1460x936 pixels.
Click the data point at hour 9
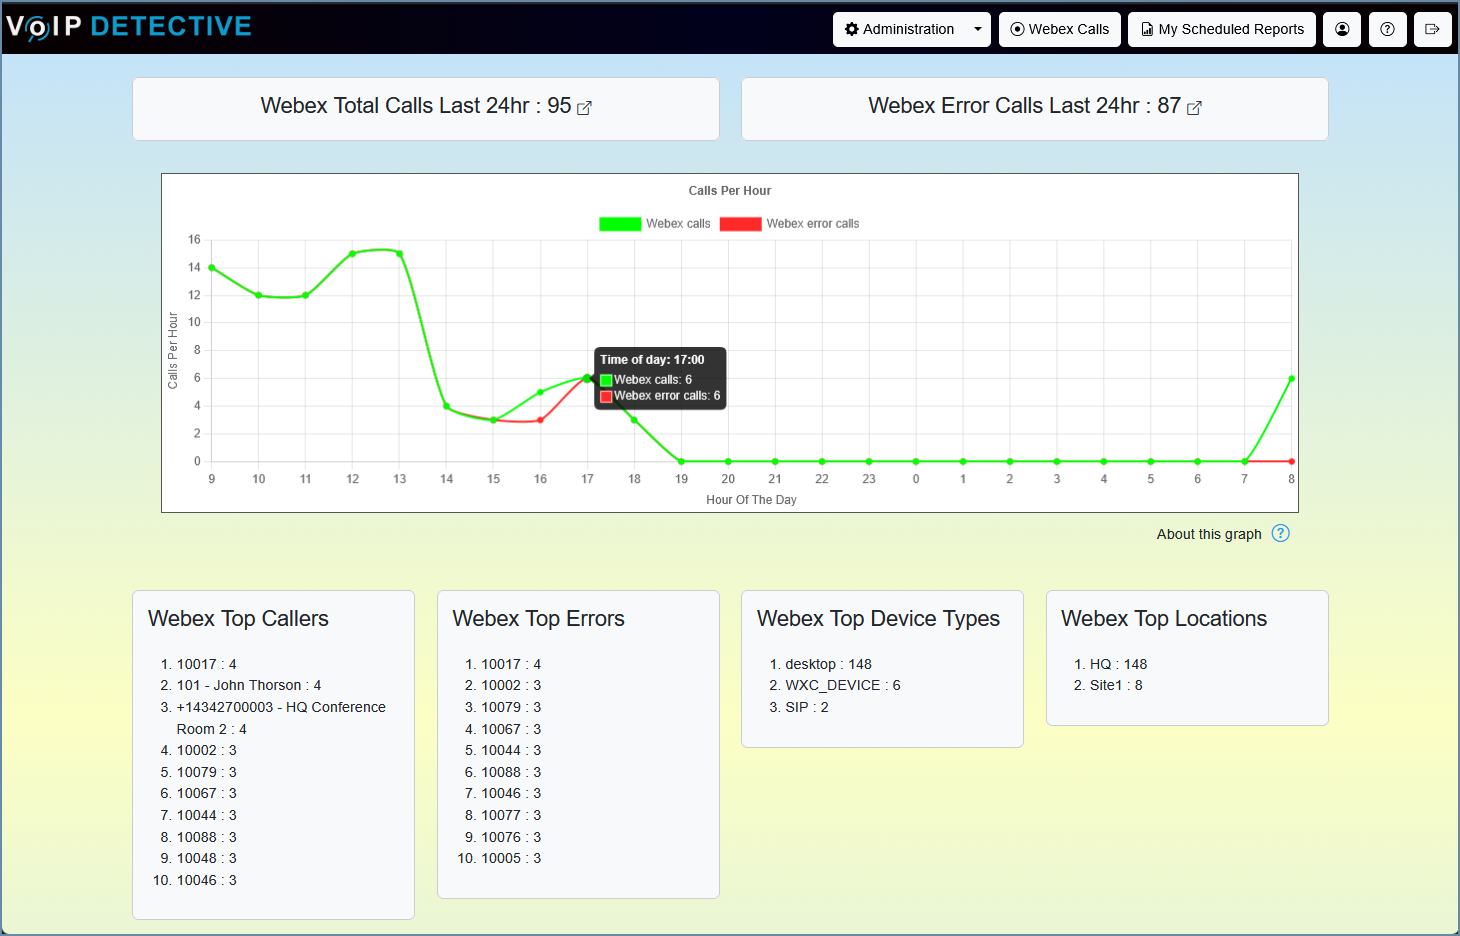coord(212,268)
